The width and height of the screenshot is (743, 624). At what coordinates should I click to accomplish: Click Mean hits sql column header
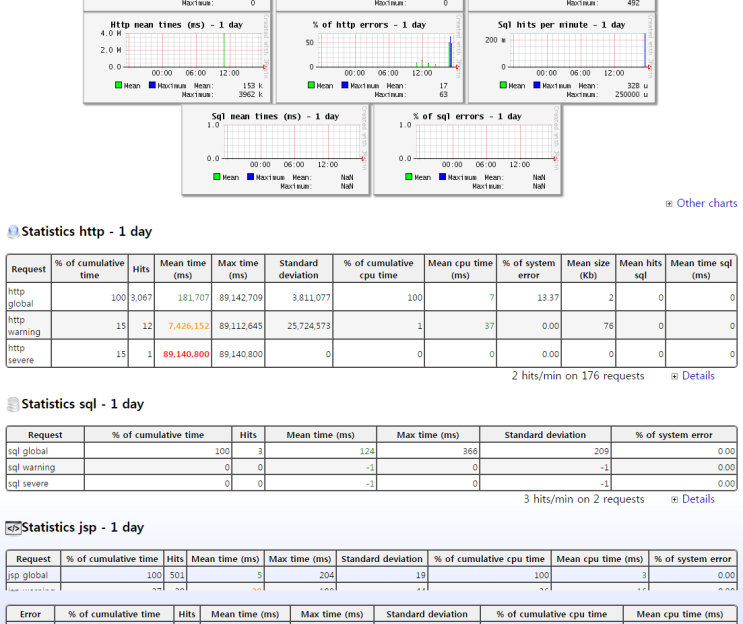pyautogui.click(x=640, y=269)
